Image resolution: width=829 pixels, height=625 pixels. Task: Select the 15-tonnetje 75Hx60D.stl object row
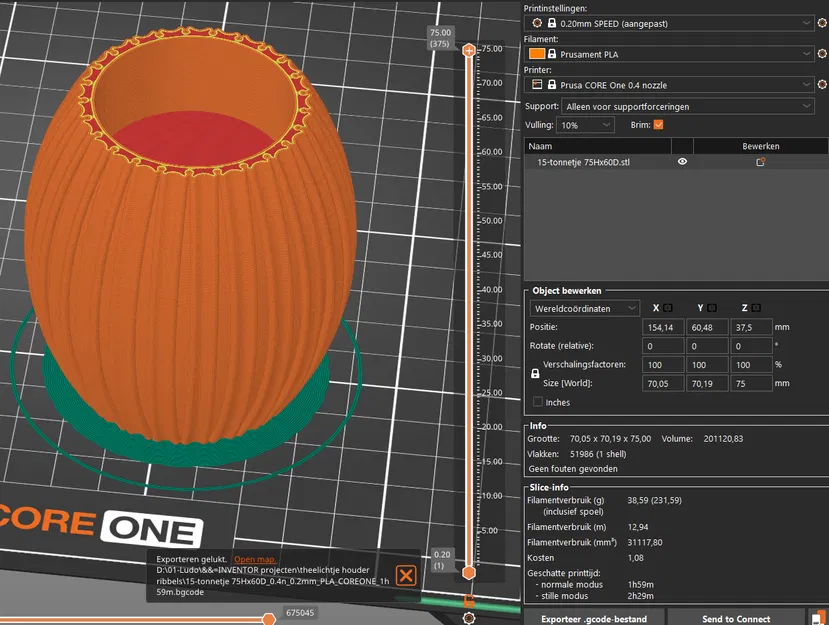pos(676,162)
